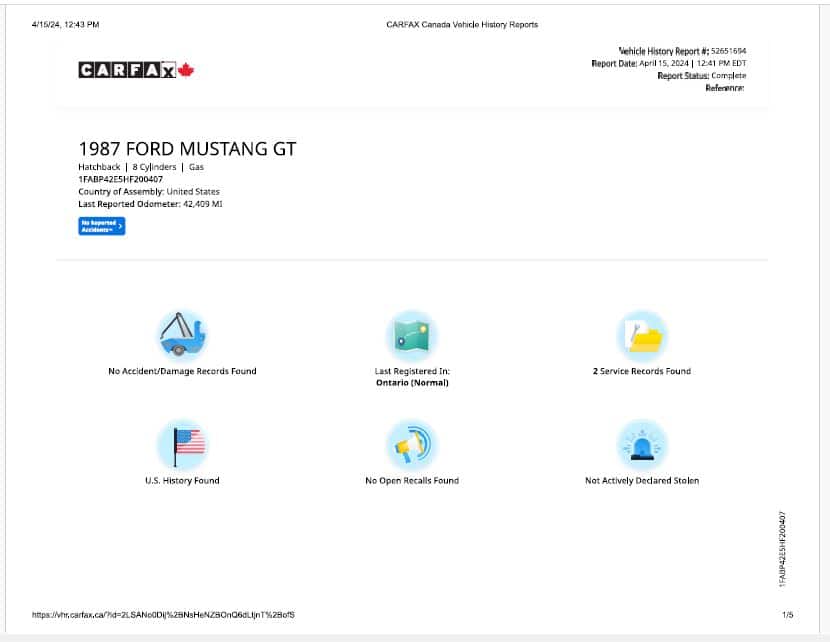The image size is (830, 642).
Task: Click Country of Assembly: United States
Action: point(149,192)
